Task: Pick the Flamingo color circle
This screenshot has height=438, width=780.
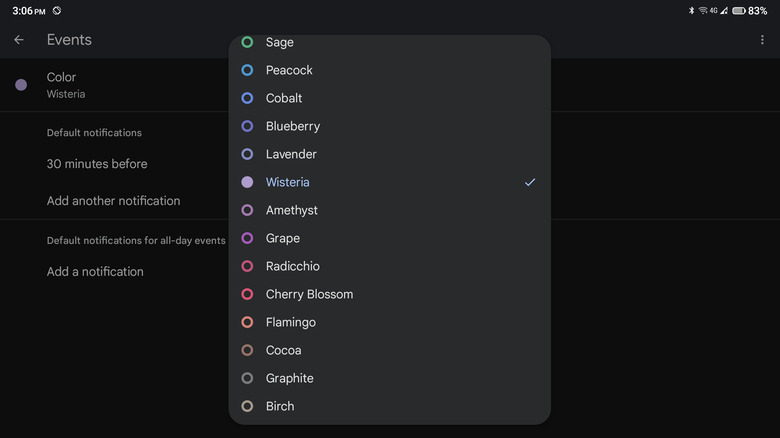Action: 247,322
